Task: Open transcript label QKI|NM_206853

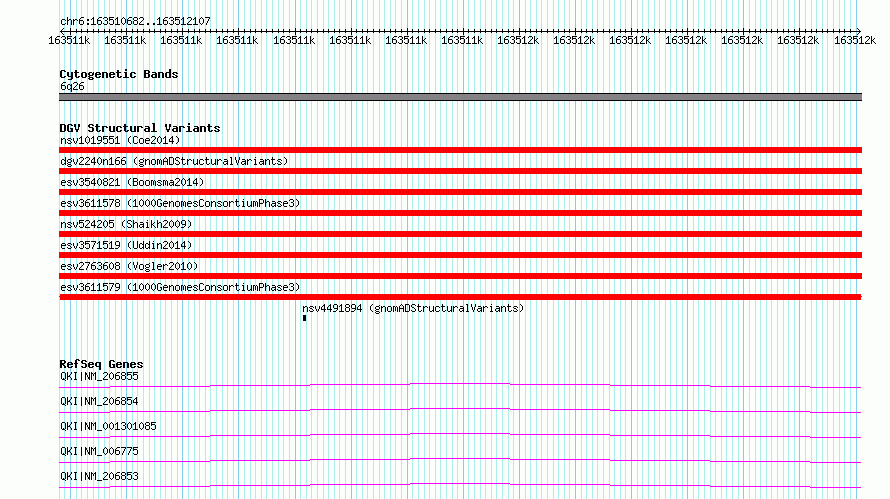Action: tap(99, 476)
